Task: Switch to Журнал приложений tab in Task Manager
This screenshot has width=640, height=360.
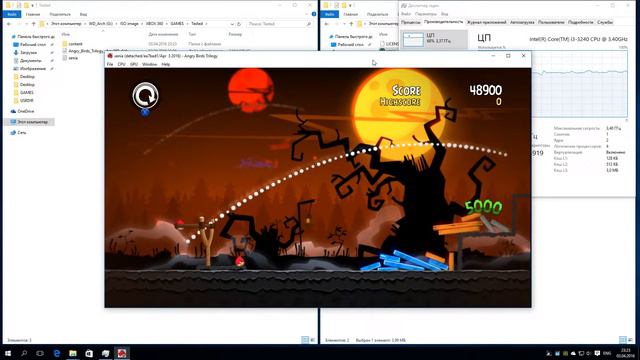Action: (486, 22)
